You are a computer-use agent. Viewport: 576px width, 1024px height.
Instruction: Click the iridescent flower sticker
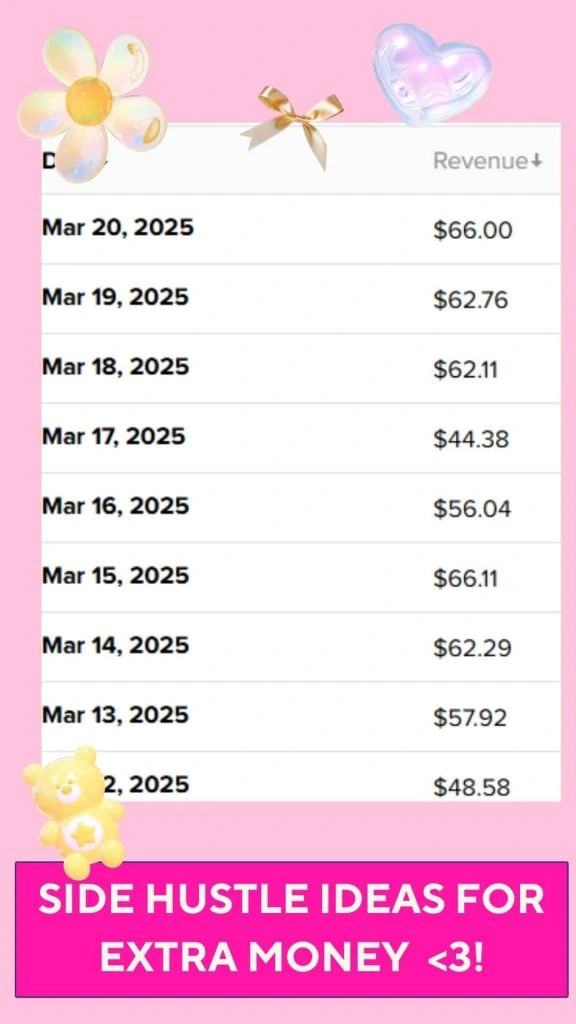pyautogui.click(x=90, y=100)
